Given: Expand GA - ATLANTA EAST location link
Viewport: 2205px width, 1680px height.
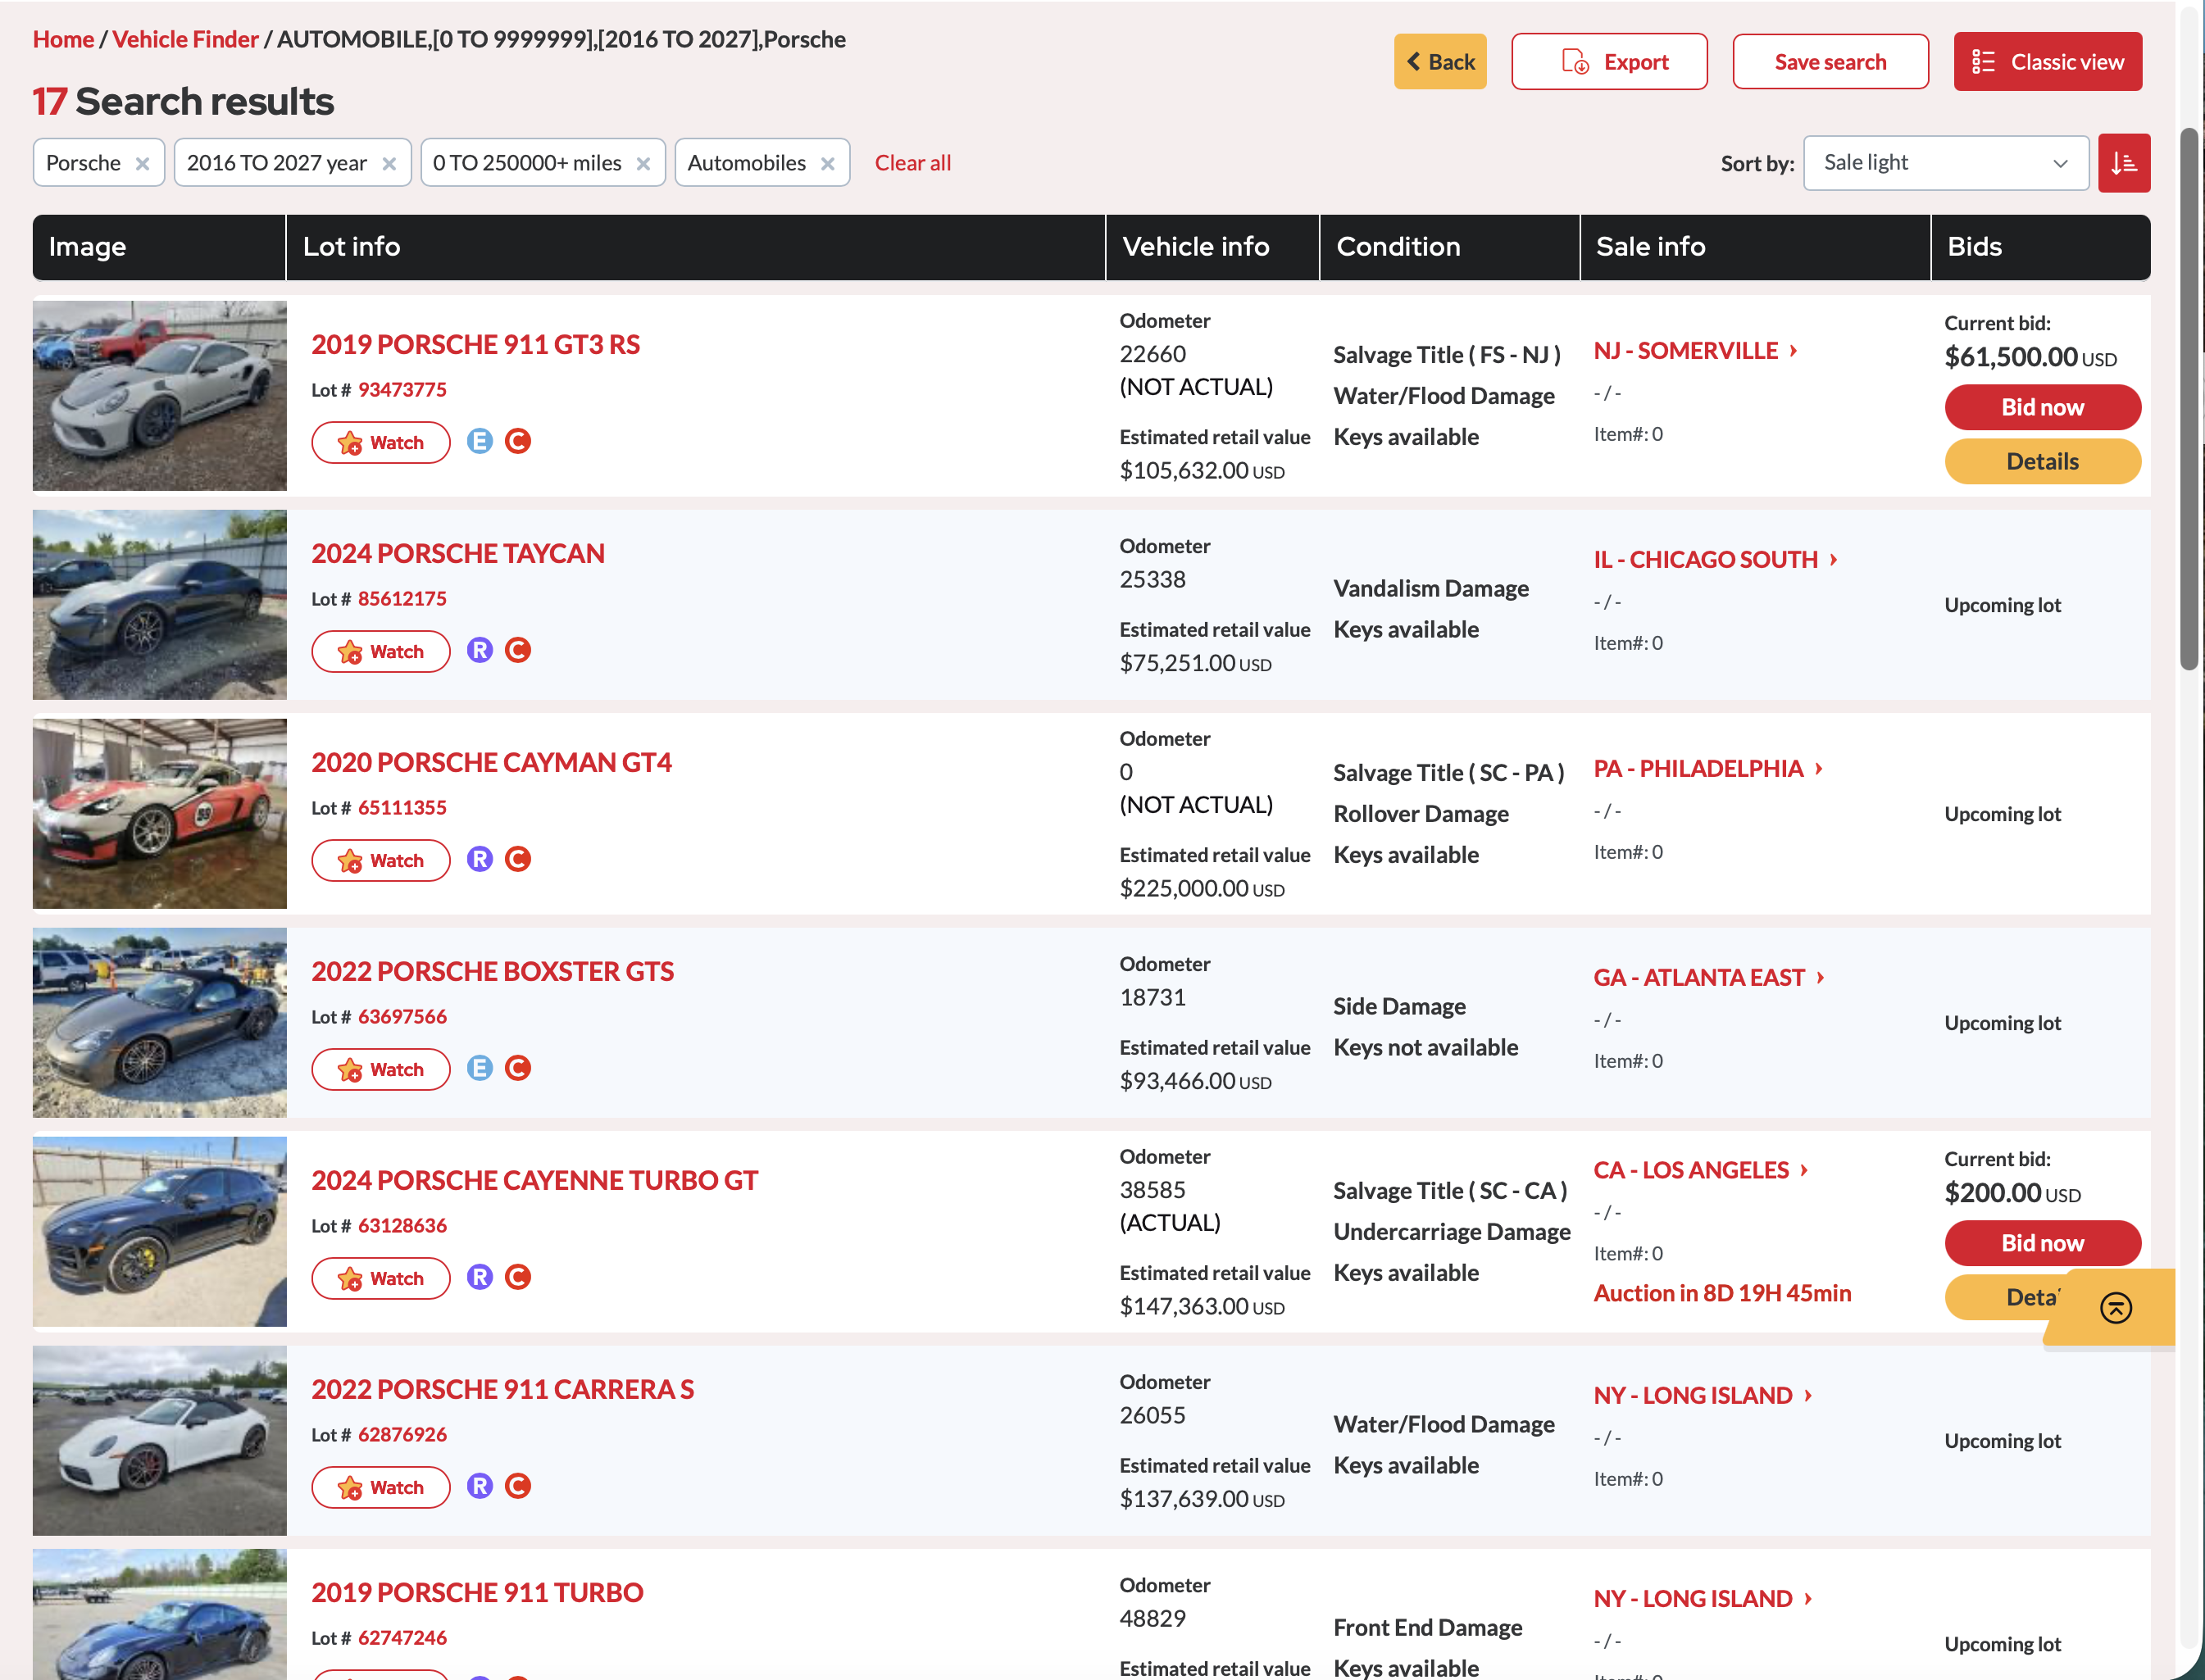Looking at the screenshot, I should point(1710,978).
